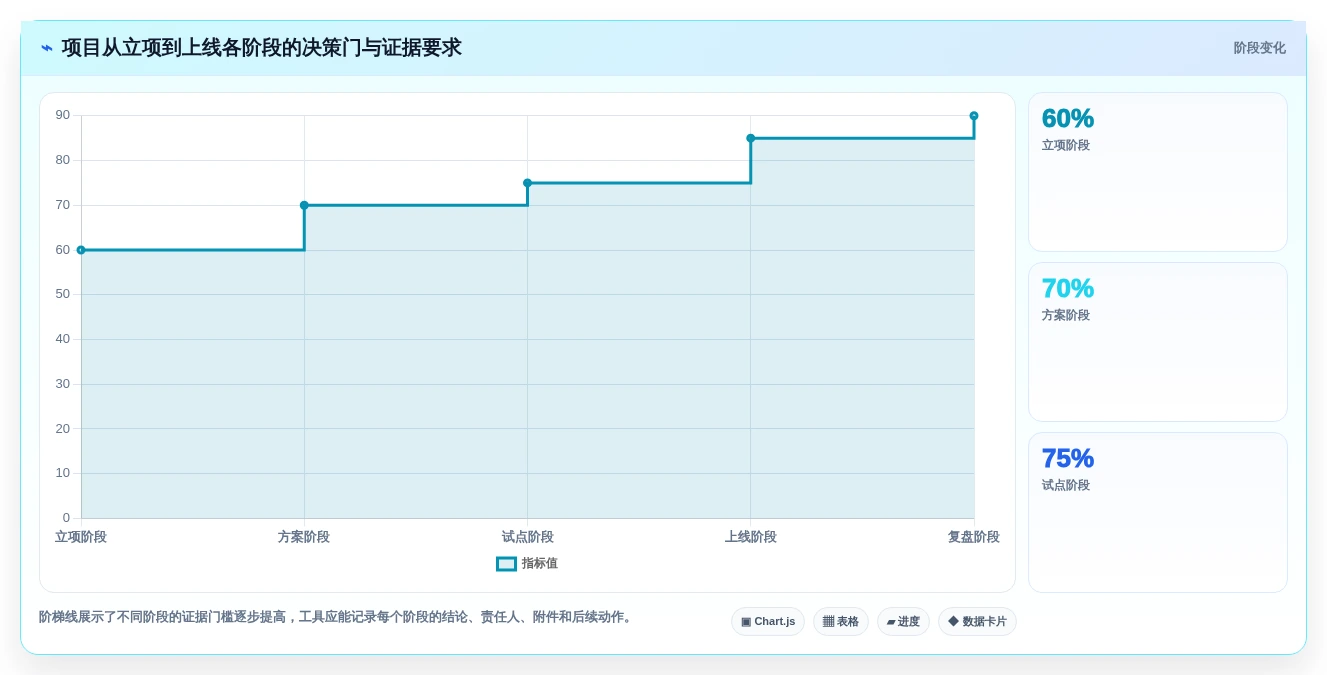The width and height of the screenshot is (1327, 675).
Task: Click the data point at 复盘阶段 (90)
Action: 974,116
